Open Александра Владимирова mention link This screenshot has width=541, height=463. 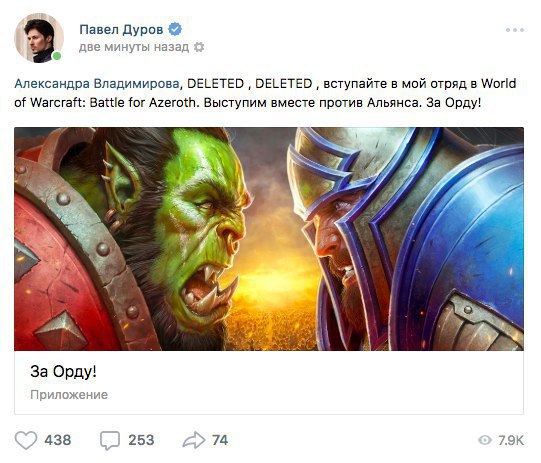coord(97,84)
